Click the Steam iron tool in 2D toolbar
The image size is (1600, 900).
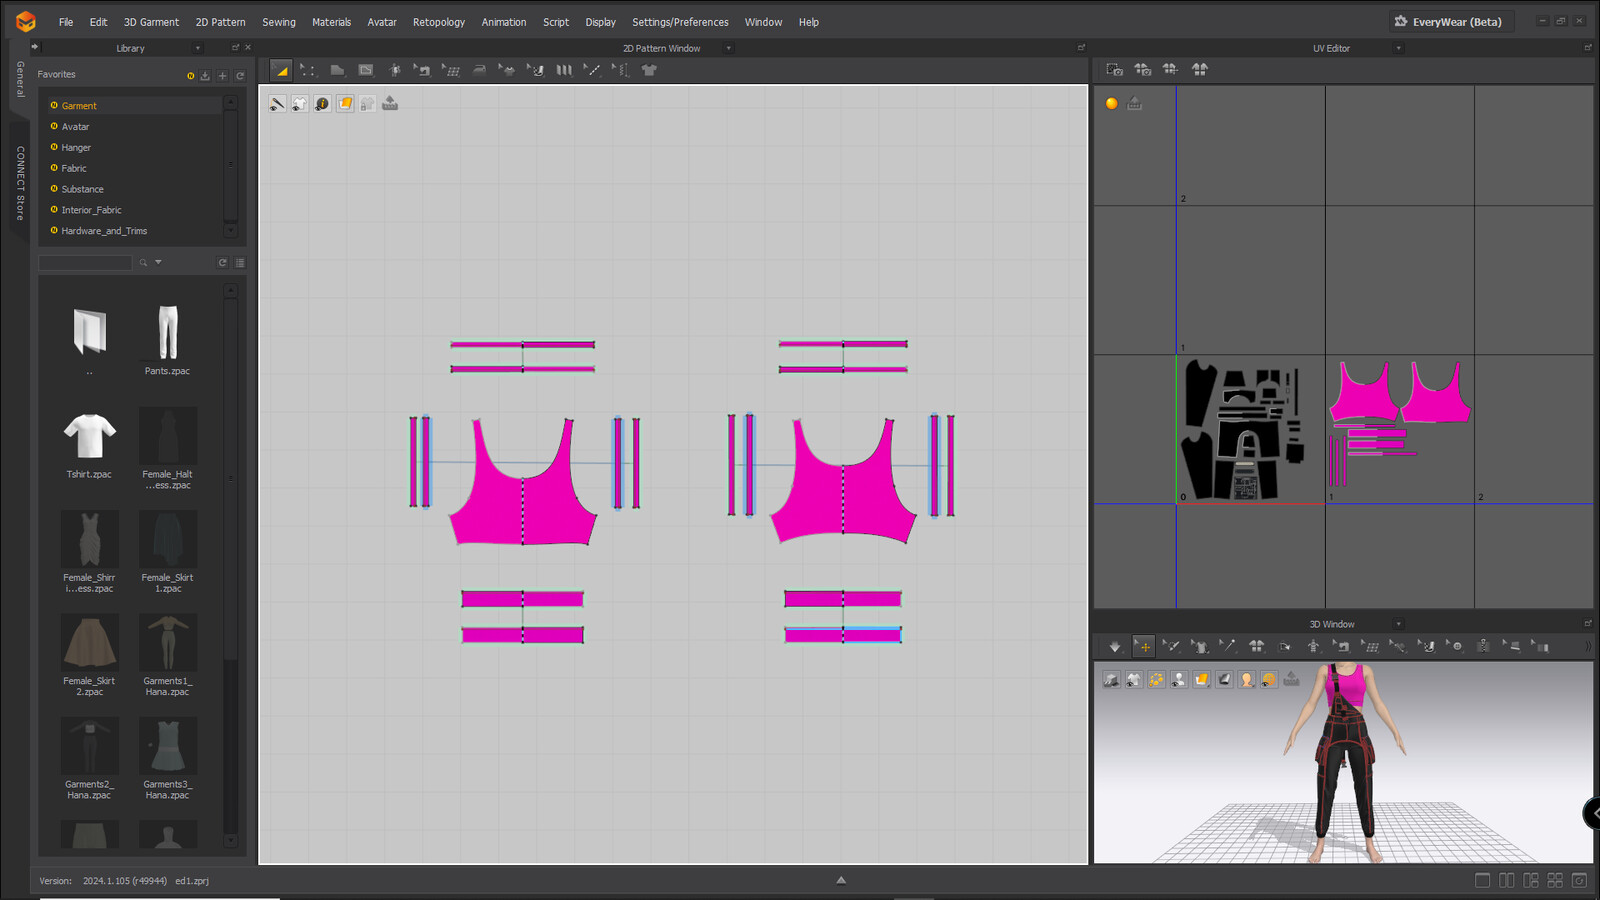[x=479, y=70]
